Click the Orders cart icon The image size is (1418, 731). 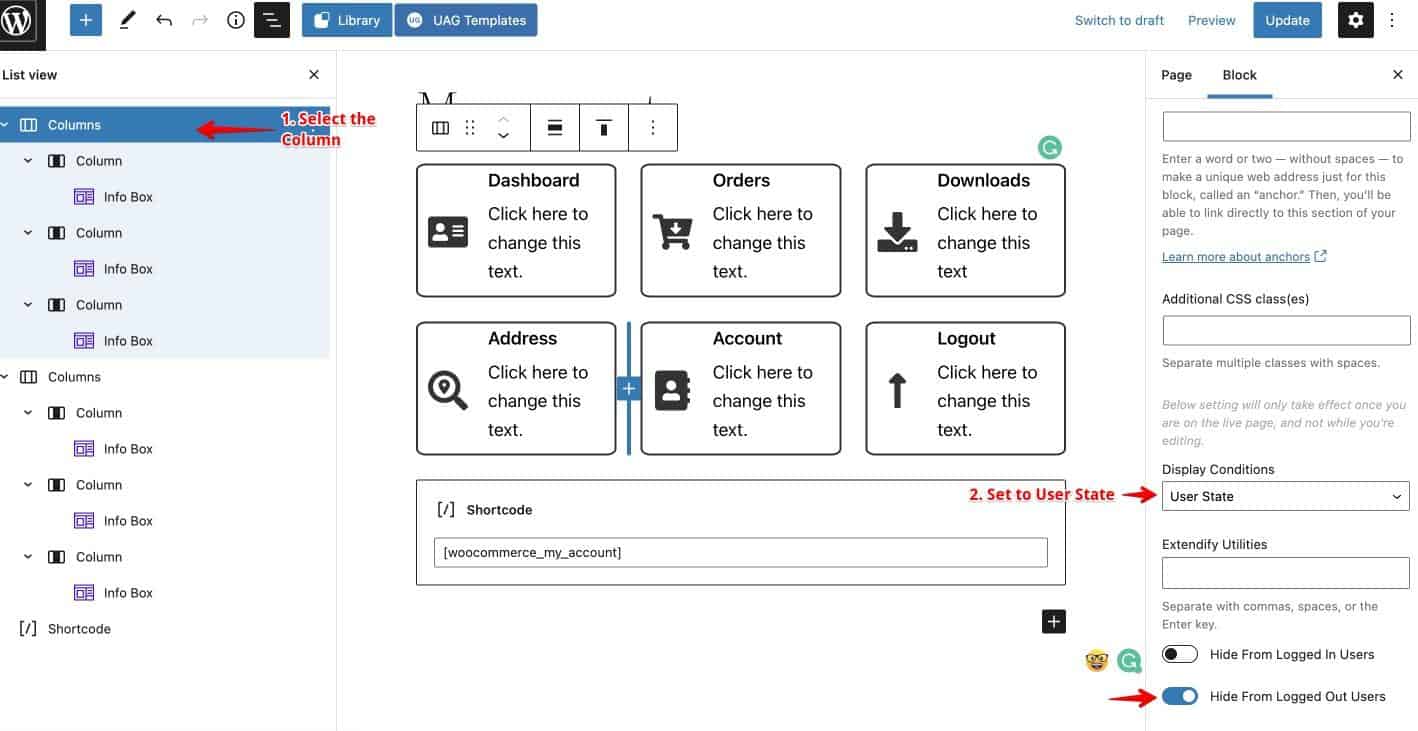tap(672, 232)
